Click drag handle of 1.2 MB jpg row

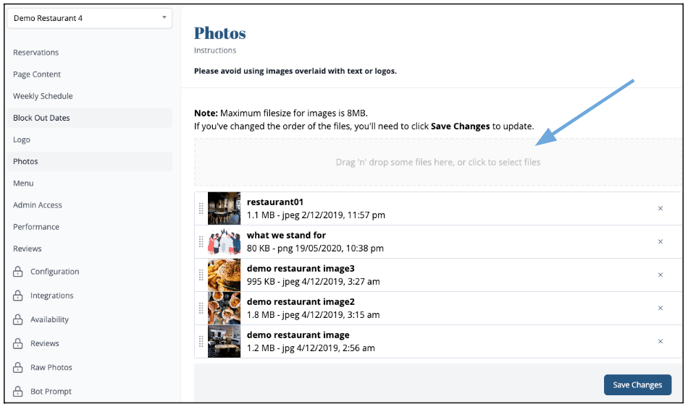pos(201,341)
